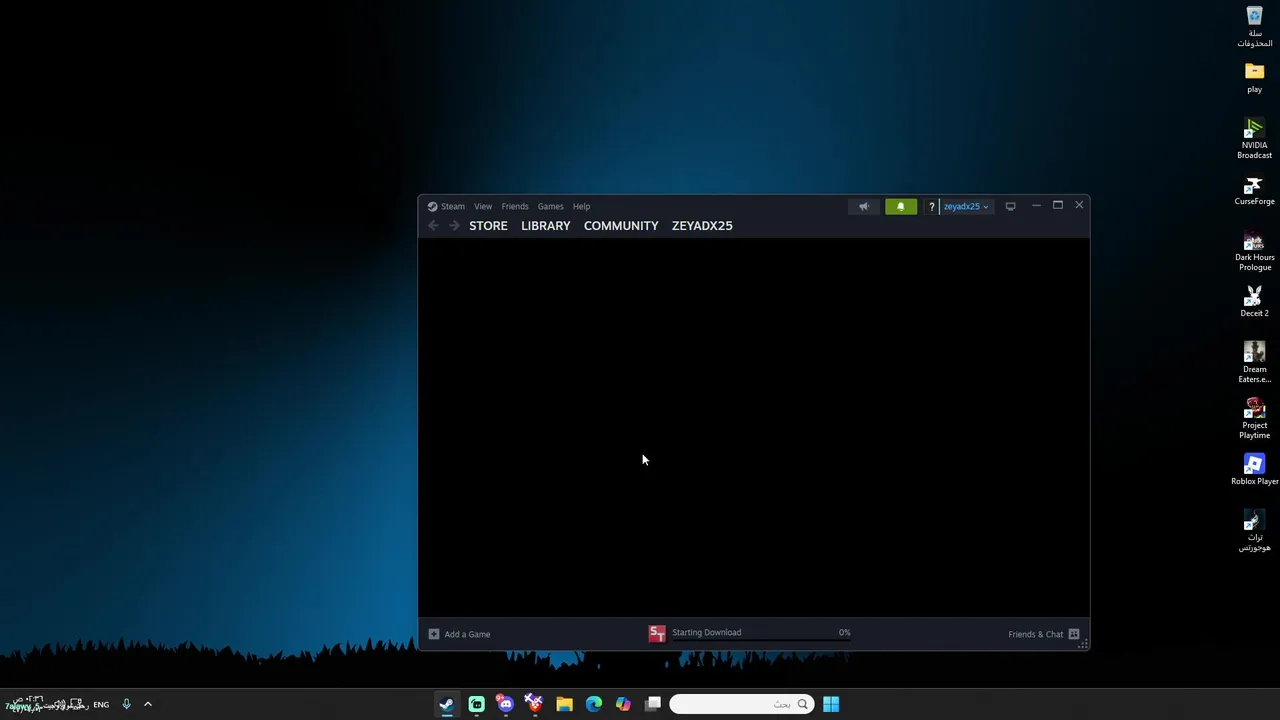The image size is (1280, 720).
Task: Select Deceit 2 desktop shortcut
Action: [x=1254, y=302]
